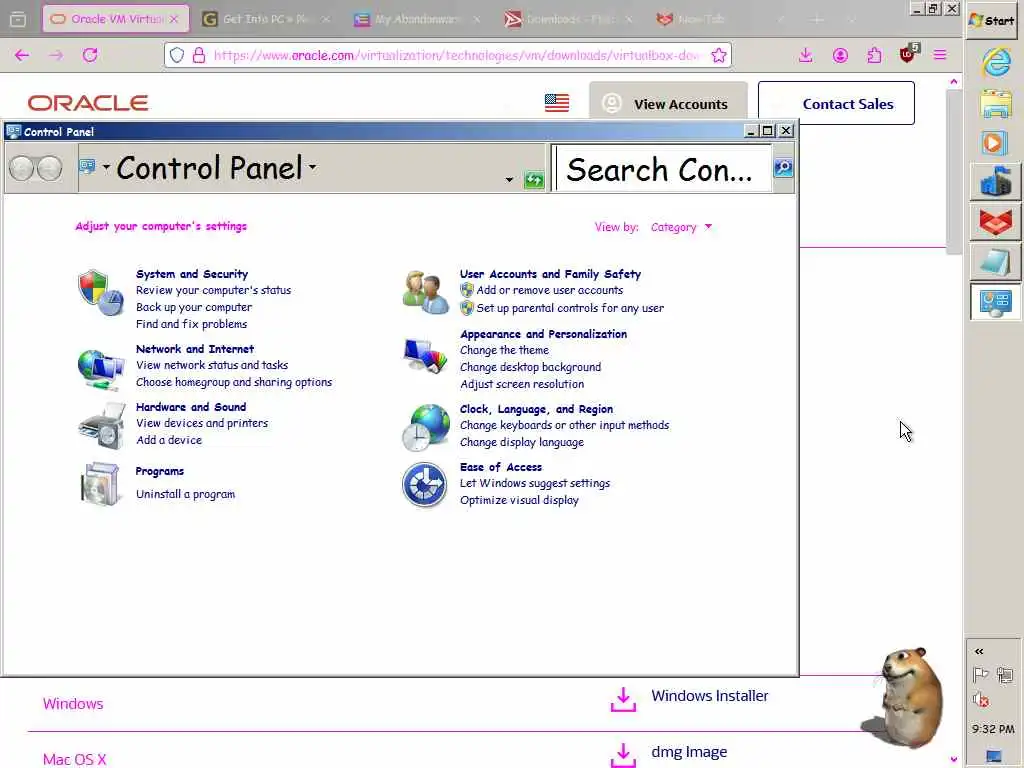Click Optimize visual display link

pyautogui.click(x=519, y=500)
